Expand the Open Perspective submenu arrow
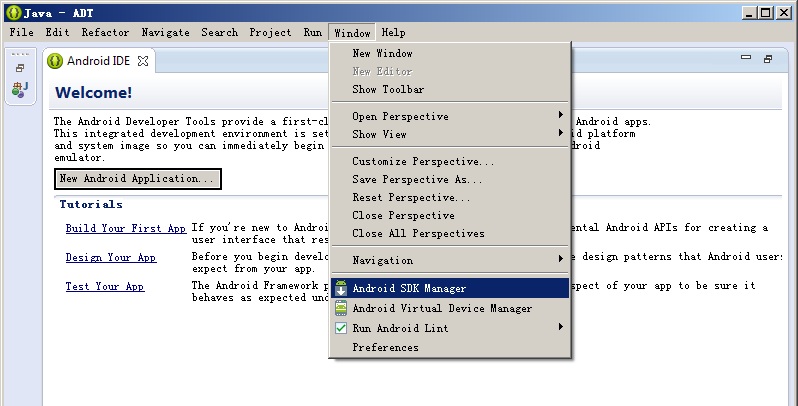 [560, 115]
